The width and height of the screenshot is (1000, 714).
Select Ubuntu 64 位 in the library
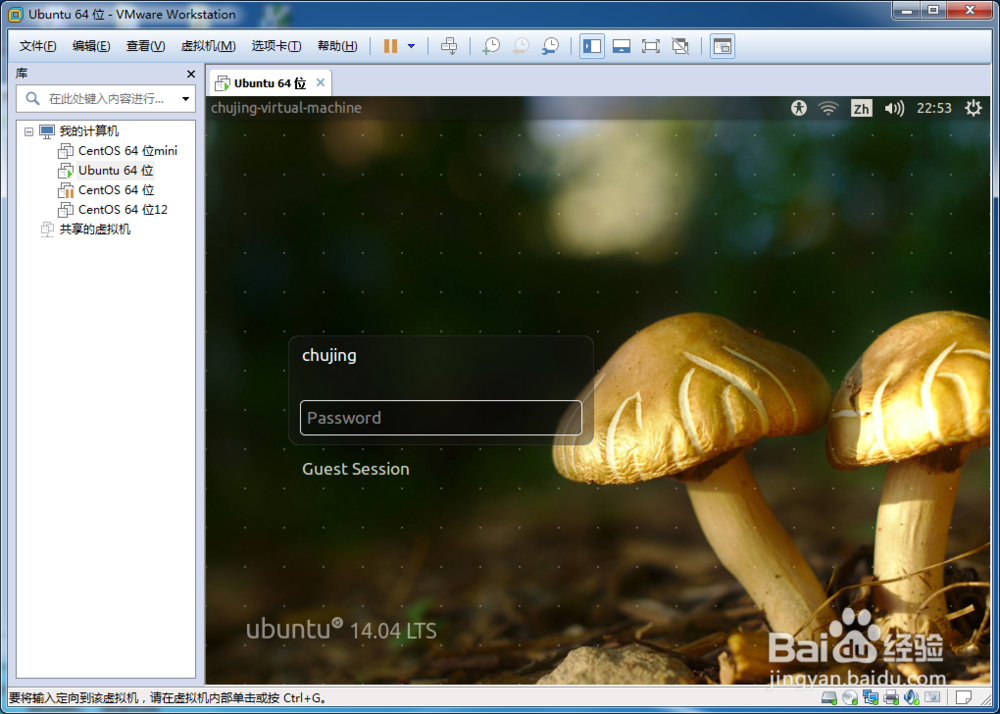point(115,170)
